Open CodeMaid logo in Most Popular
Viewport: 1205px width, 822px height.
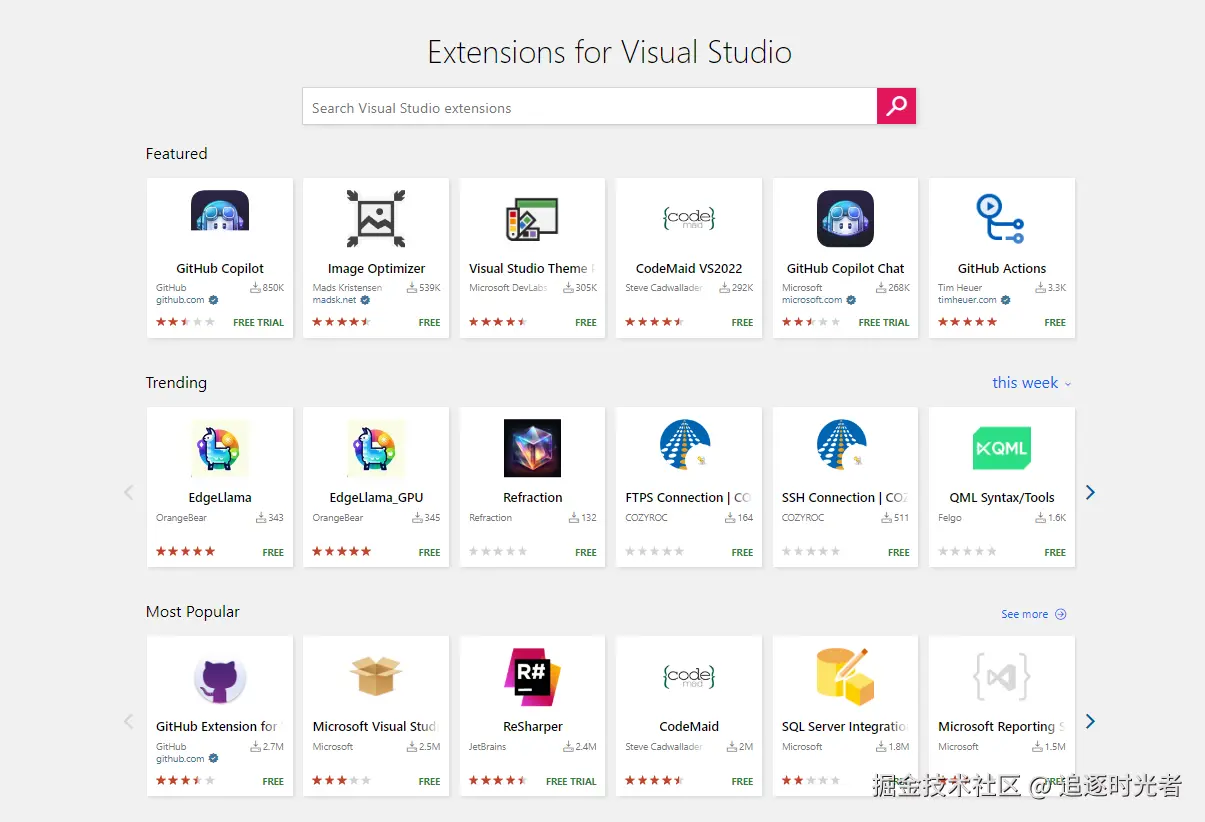click(689, 677)
